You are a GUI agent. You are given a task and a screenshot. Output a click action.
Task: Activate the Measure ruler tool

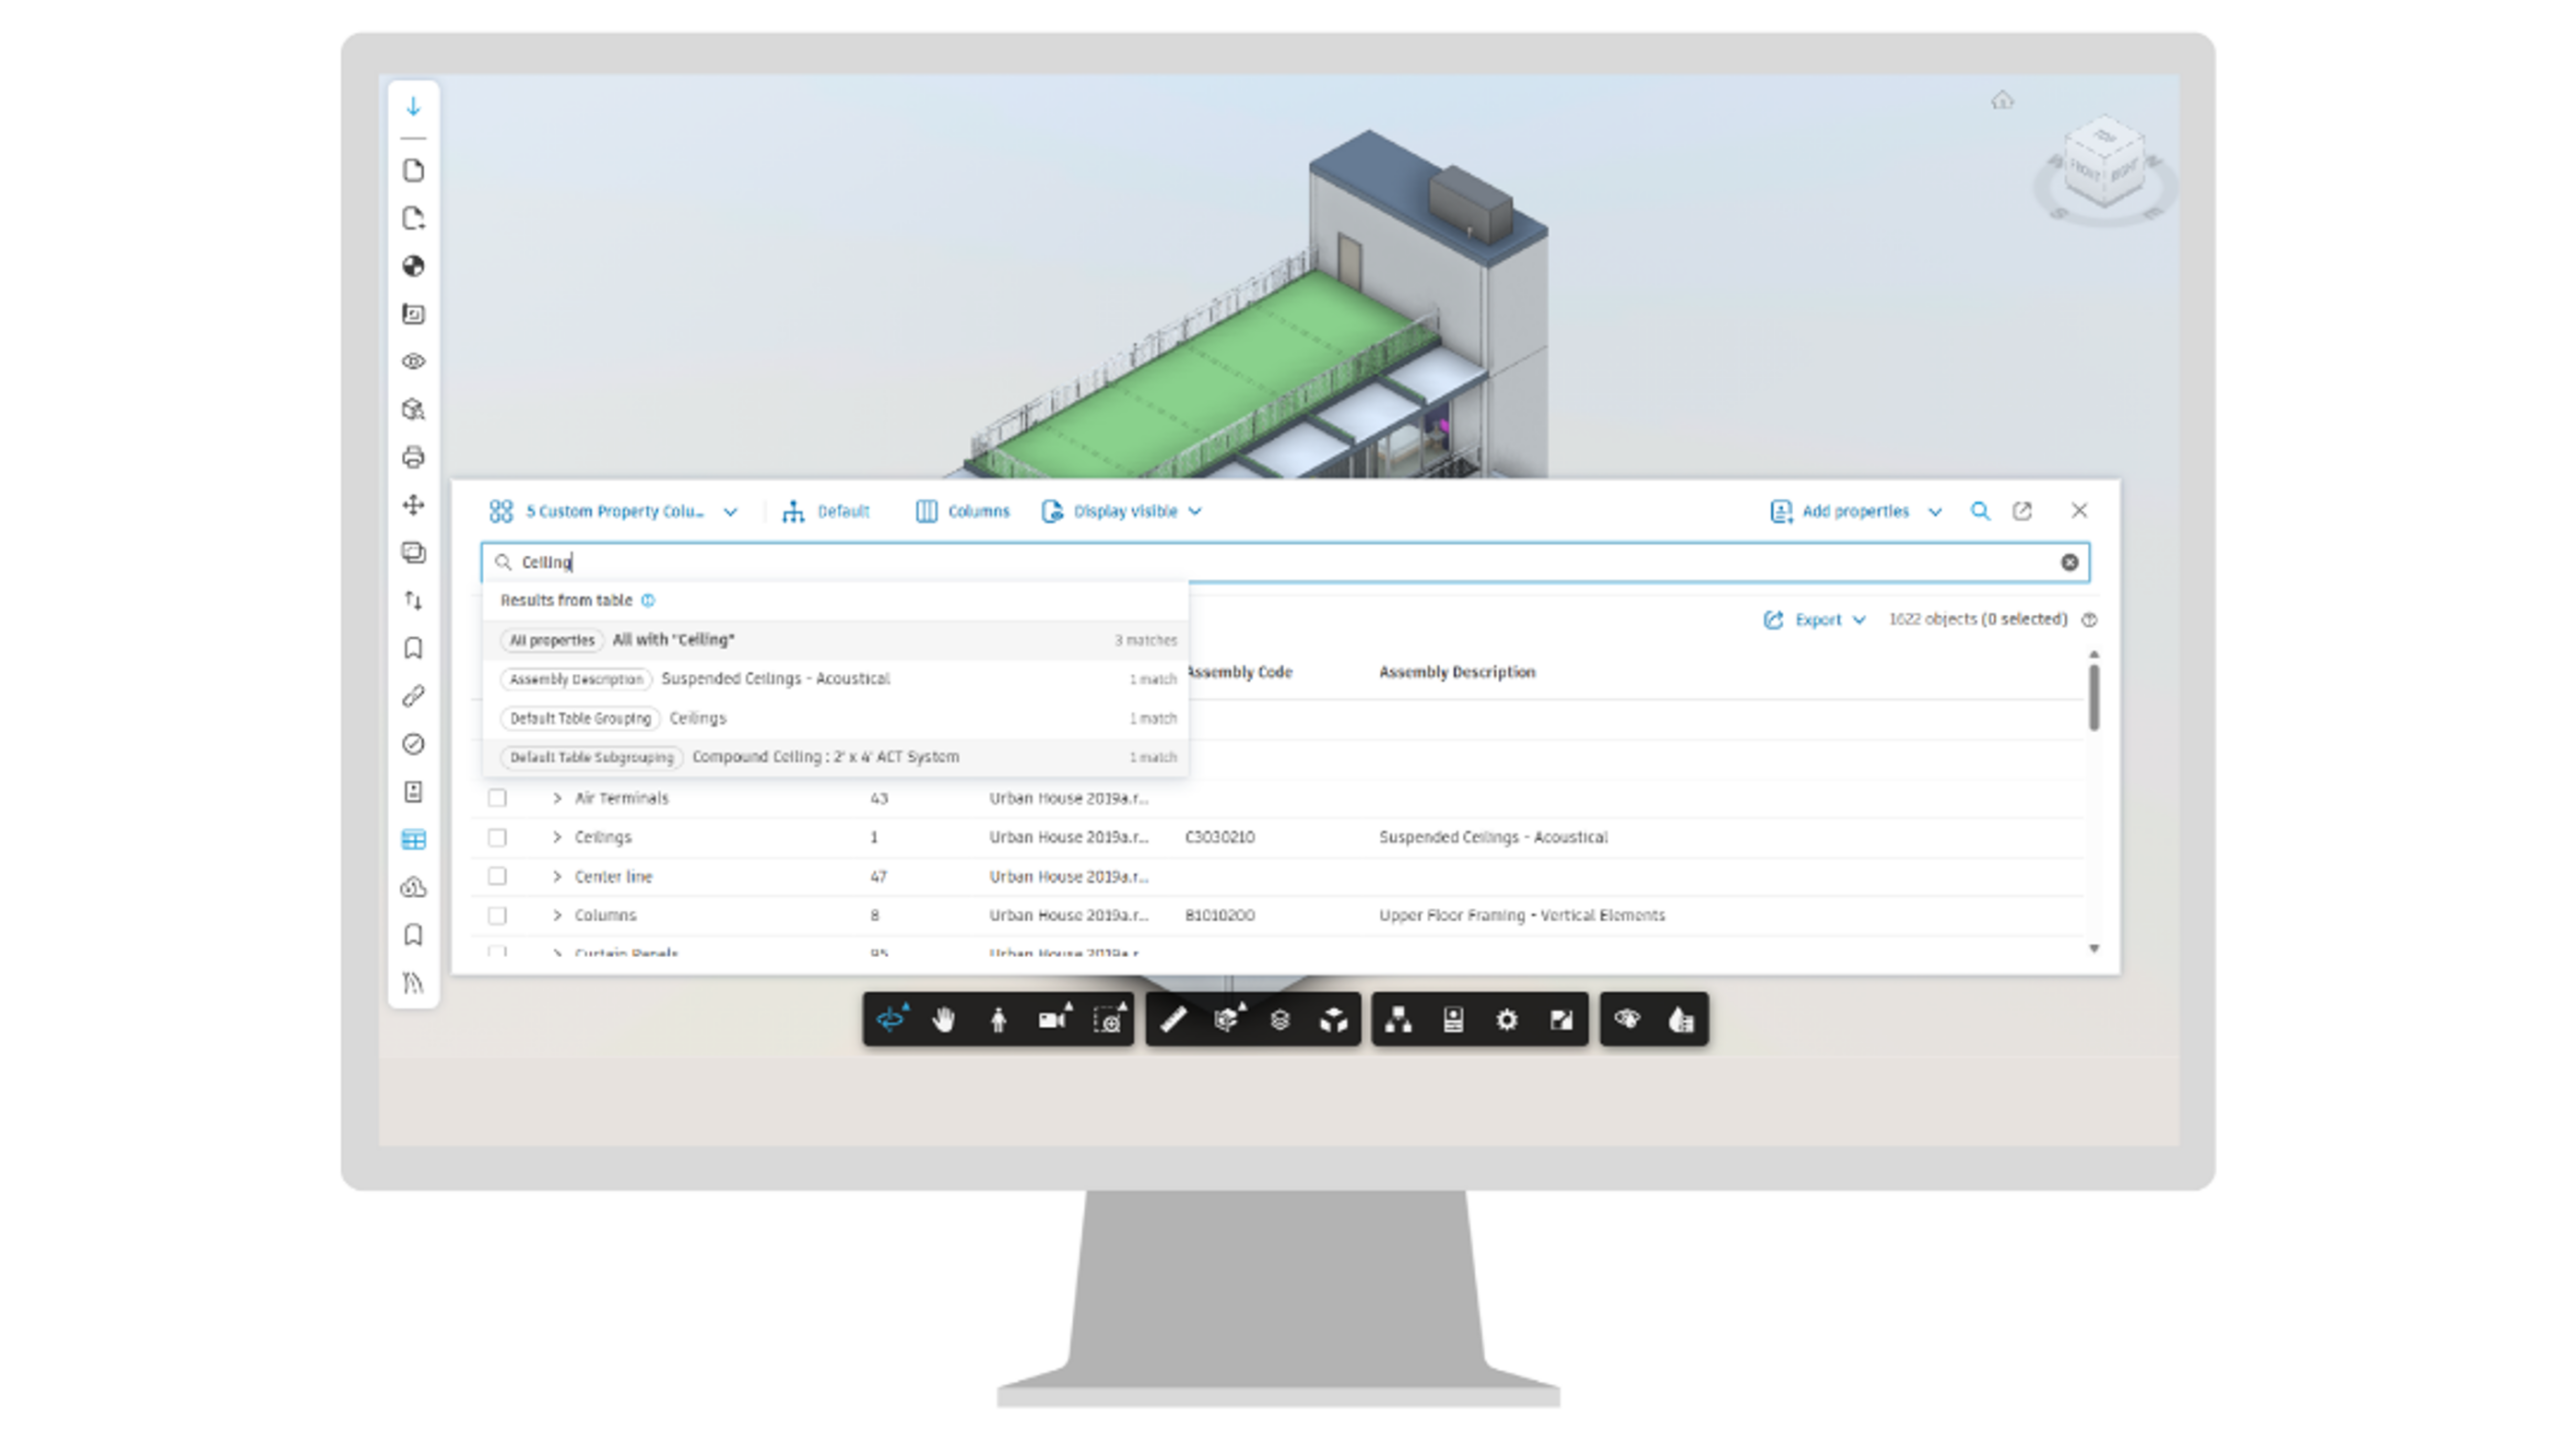[x=1173, y=1020]
